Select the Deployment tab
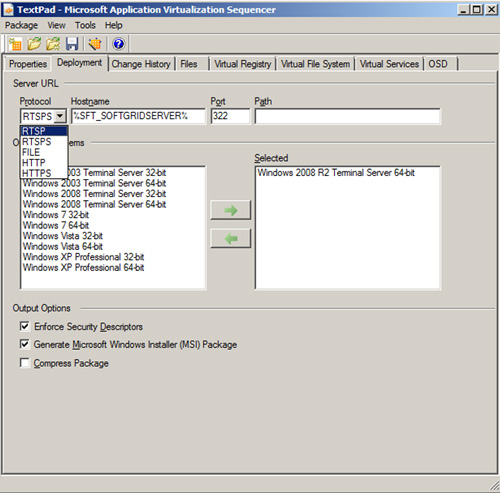500x493 pixels. 79,63
